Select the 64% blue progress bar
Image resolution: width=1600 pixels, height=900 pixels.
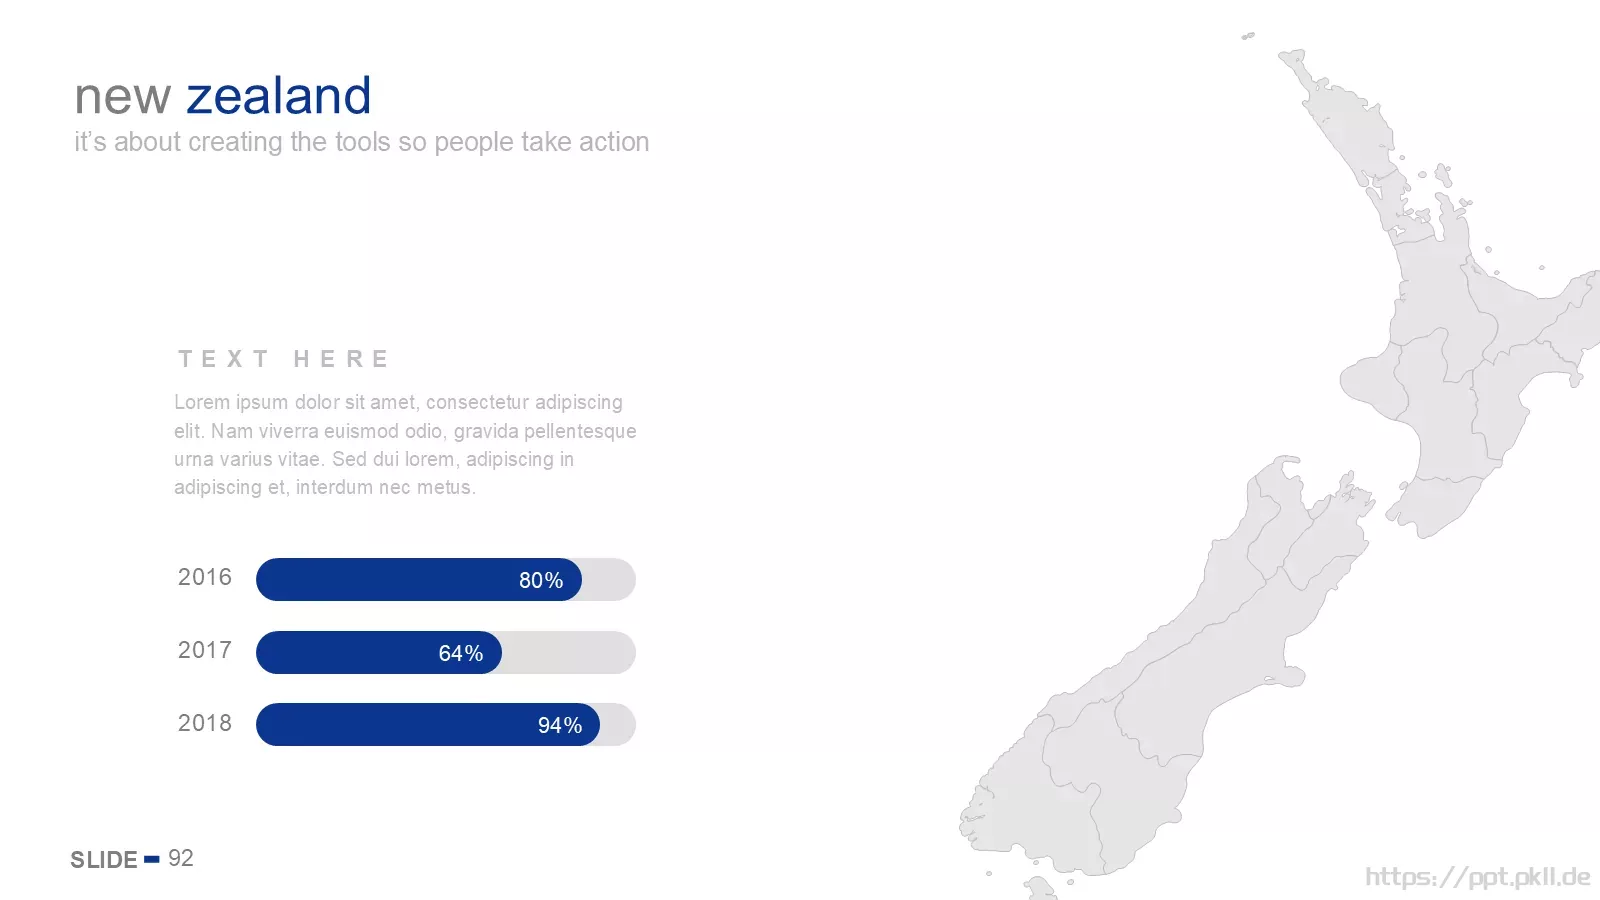click(379, 653)
